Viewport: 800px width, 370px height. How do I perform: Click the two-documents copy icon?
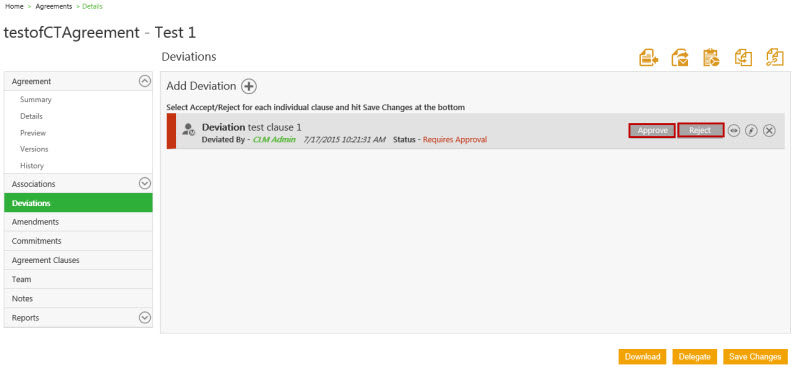click(x=743, y=58)
